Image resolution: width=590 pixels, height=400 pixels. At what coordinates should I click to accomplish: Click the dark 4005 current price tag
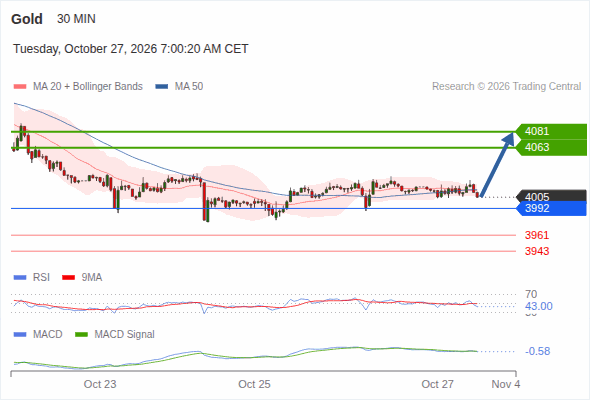(x=551, y=196)
